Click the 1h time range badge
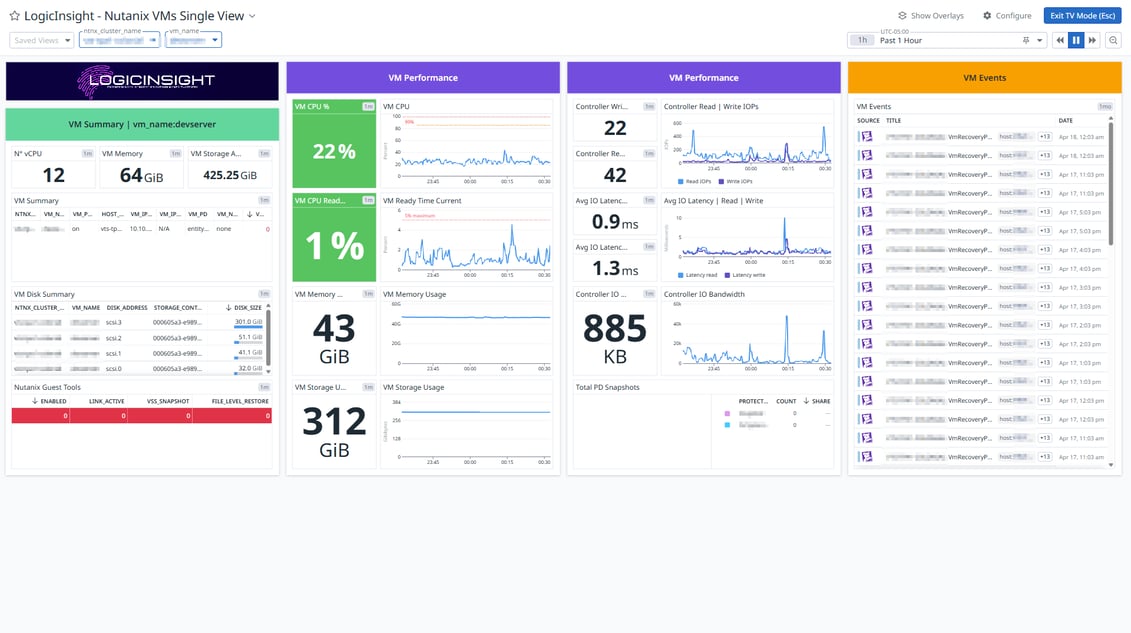The image size is (1131, 633). tap(862, 40)
